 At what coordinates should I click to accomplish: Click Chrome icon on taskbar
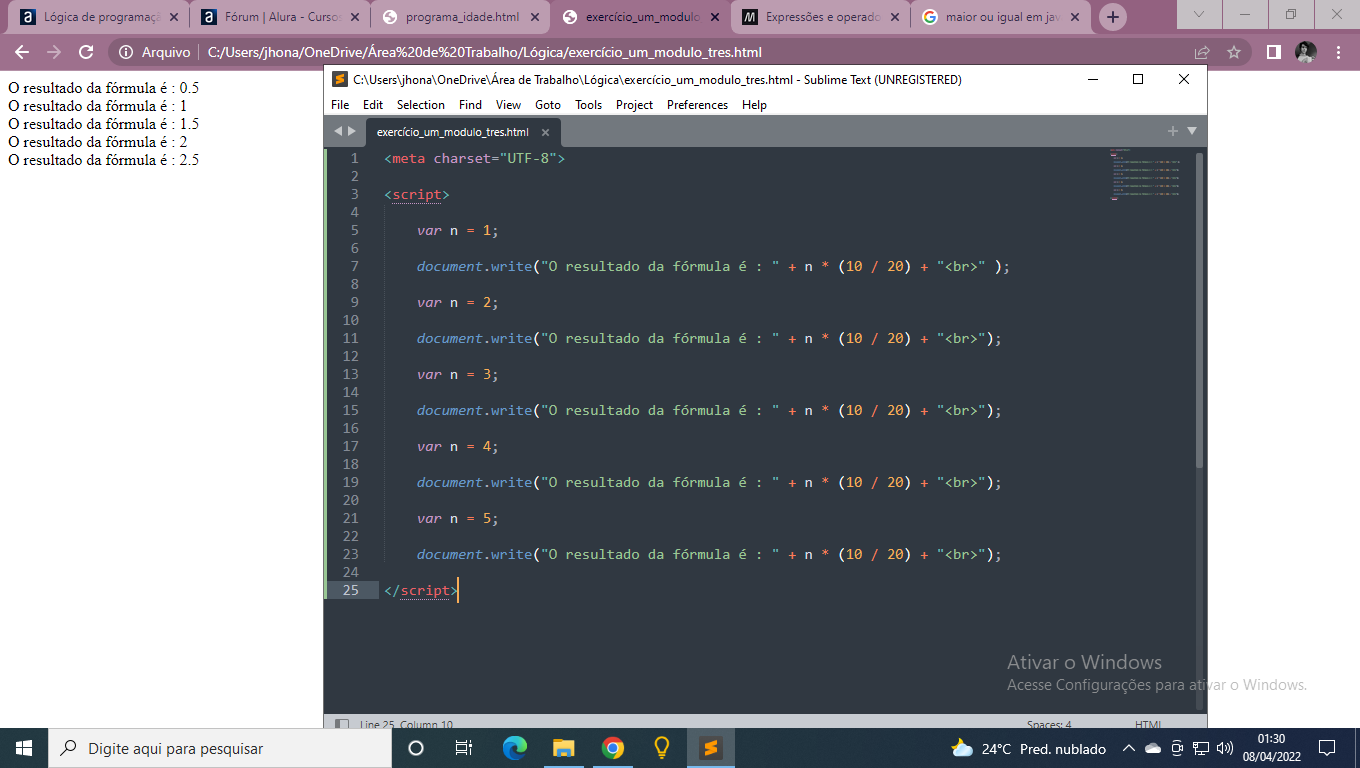(x=612, y=748)
